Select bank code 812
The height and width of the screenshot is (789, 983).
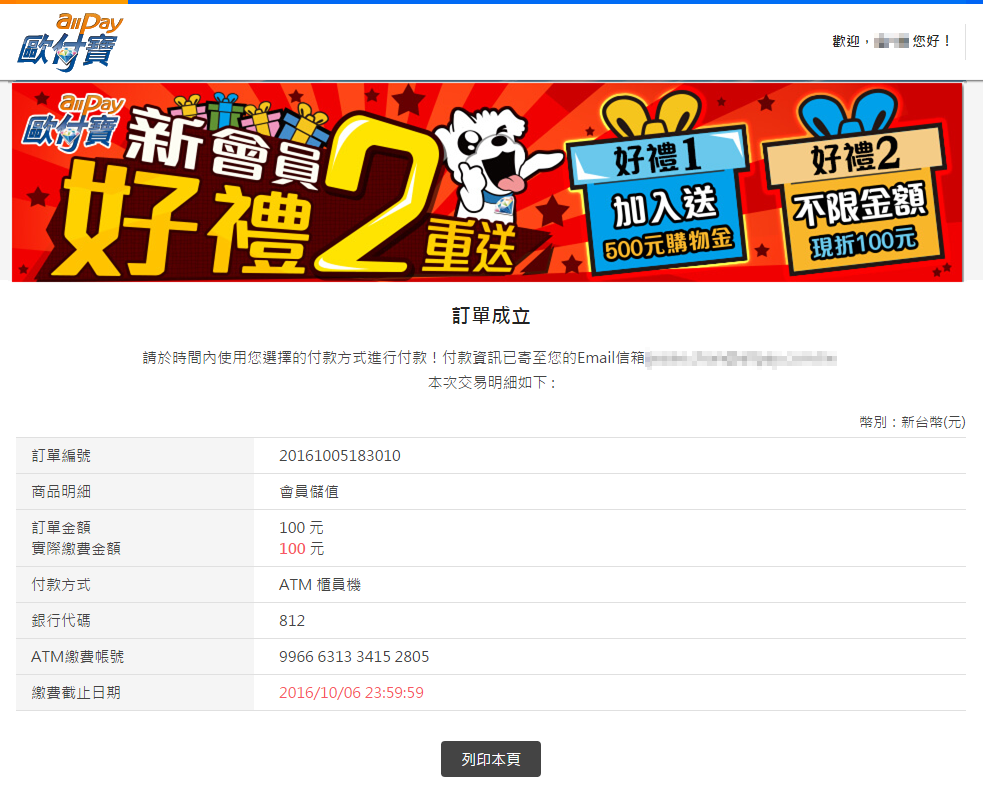[x=292, y=620]
